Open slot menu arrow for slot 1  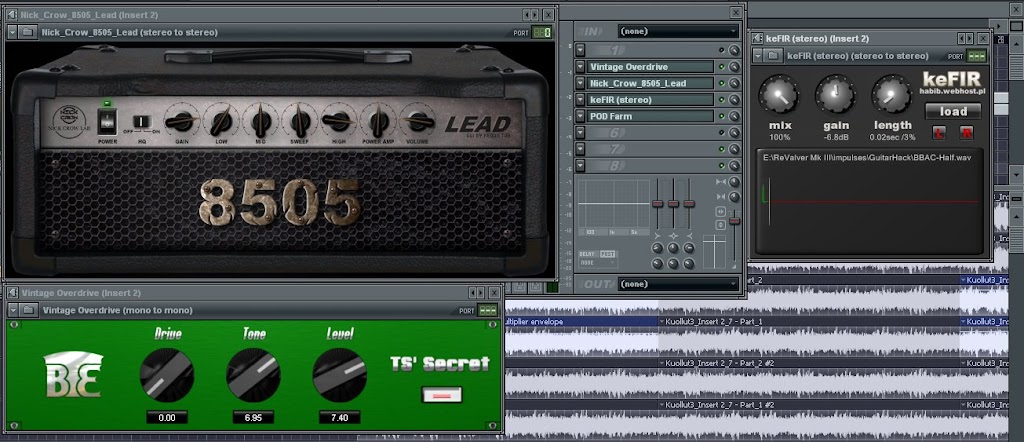[x=580, y=50]
